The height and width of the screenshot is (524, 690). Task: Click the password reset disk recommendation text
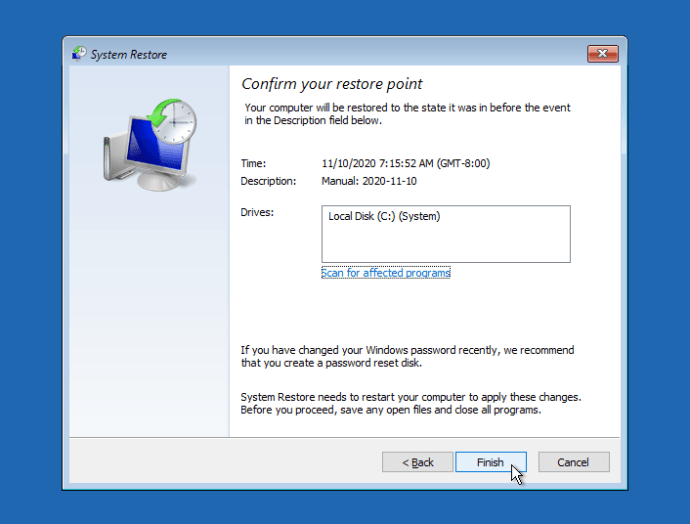pos(407,356)
